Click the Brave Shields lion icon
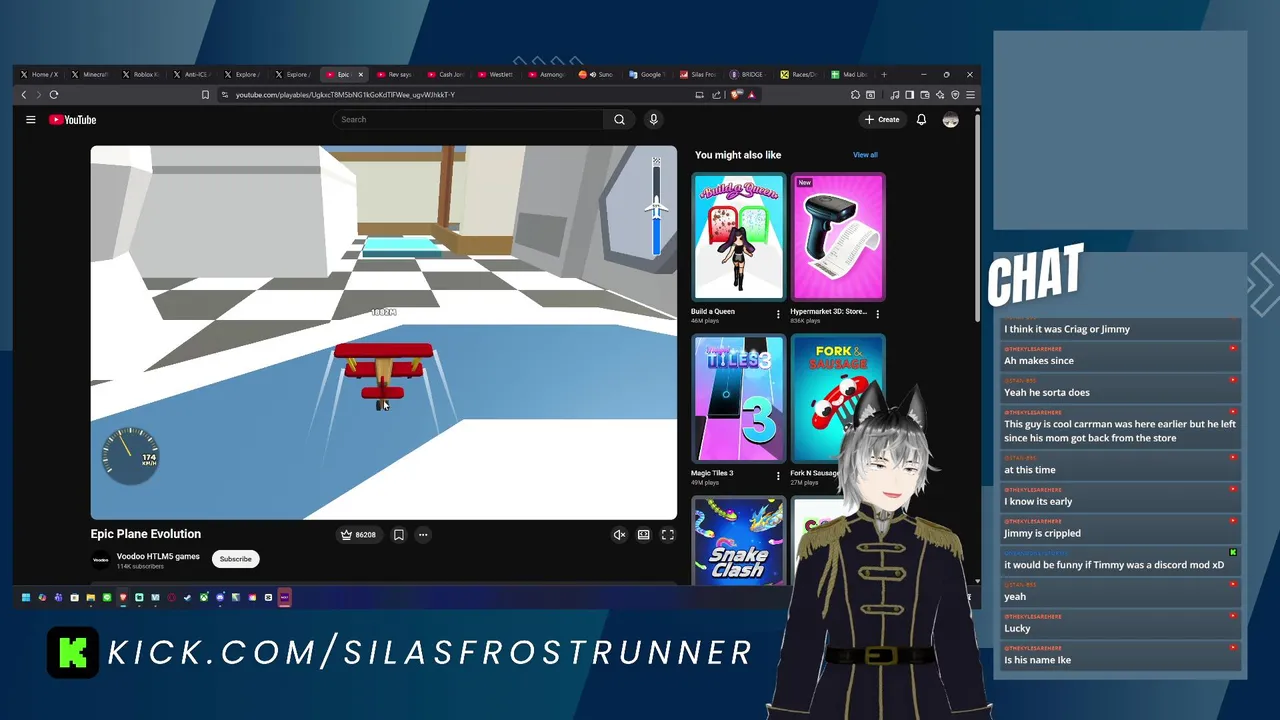The image size is (1280, 720). [735, 95]
